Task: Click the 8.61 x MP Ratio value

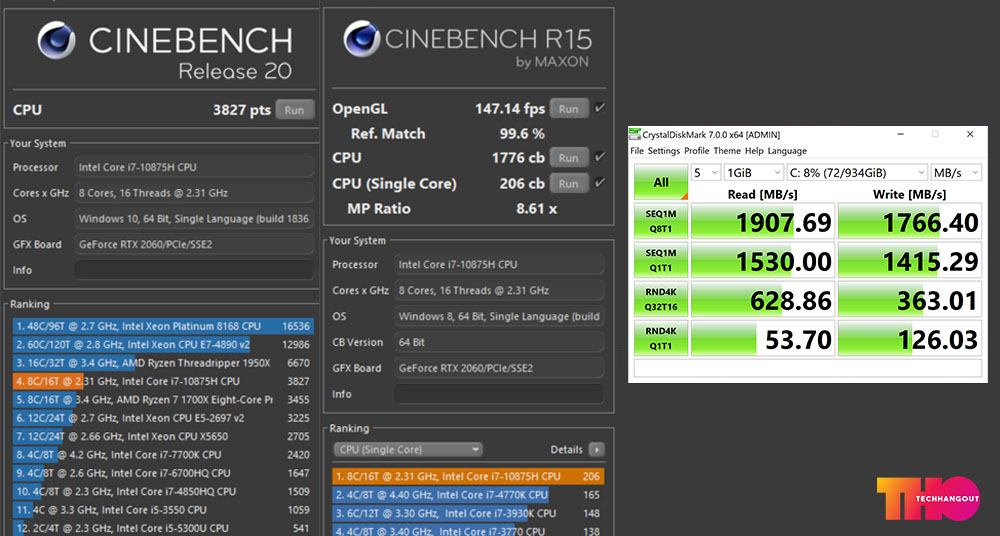Action: click(536, 209)
